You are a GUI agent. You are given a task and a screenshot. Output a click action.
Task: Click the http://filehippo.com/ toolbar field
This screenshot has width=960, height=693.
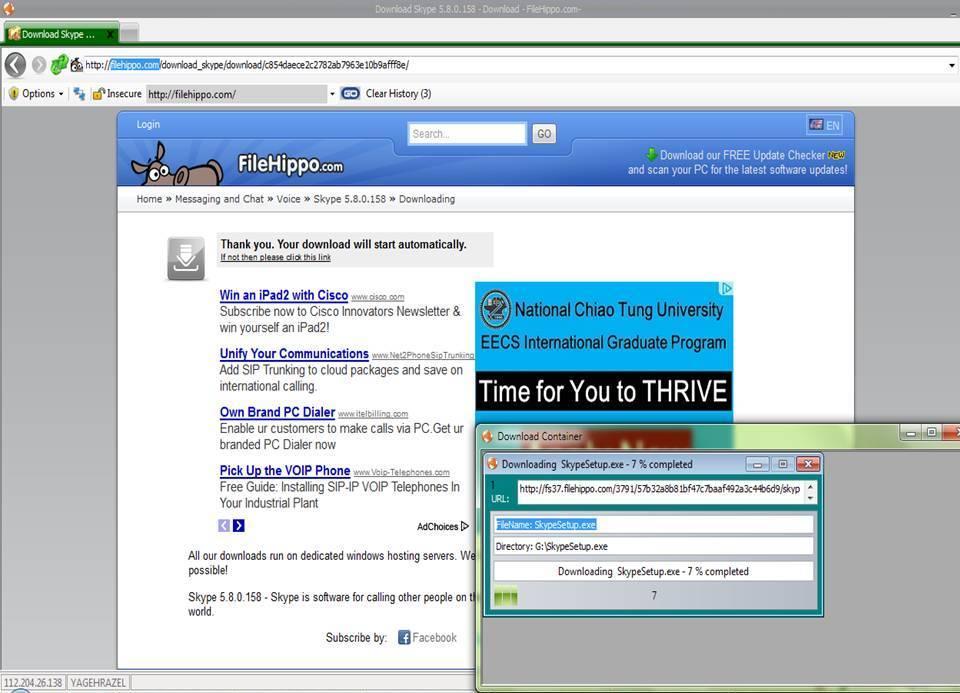236,94
